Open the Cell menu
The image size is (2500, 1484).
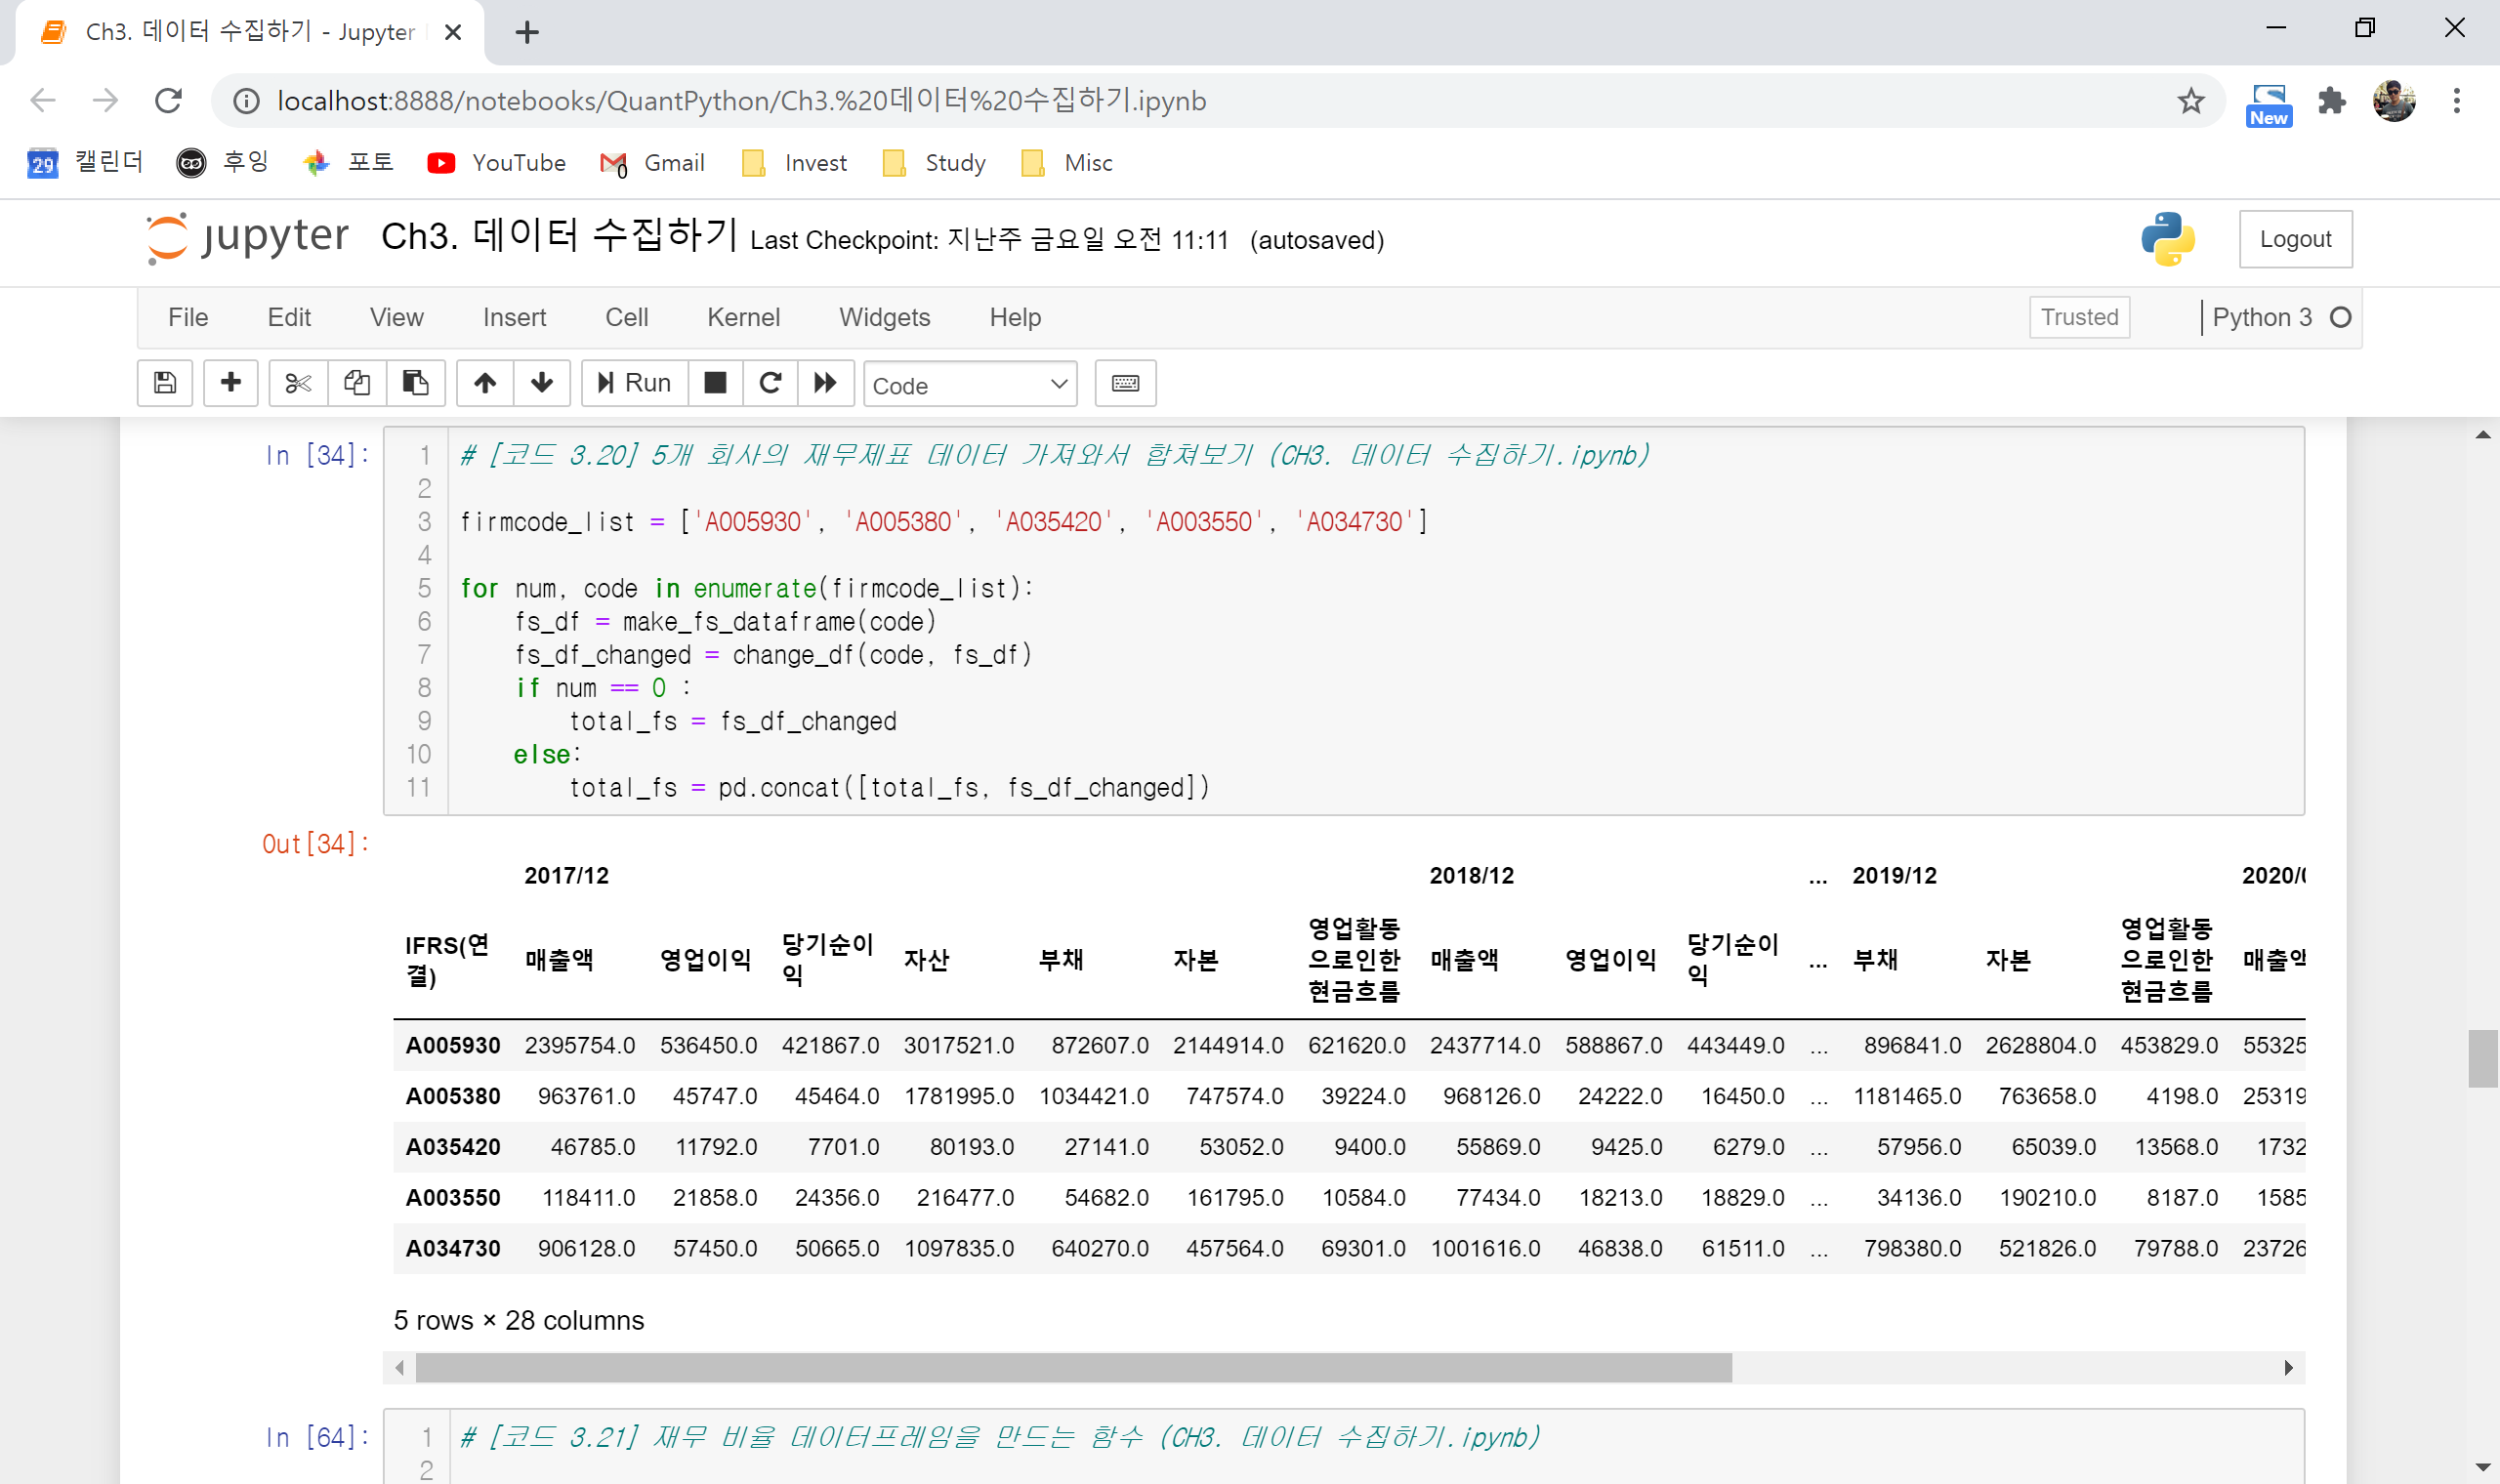pyautogui.click(x=626, y=317)
